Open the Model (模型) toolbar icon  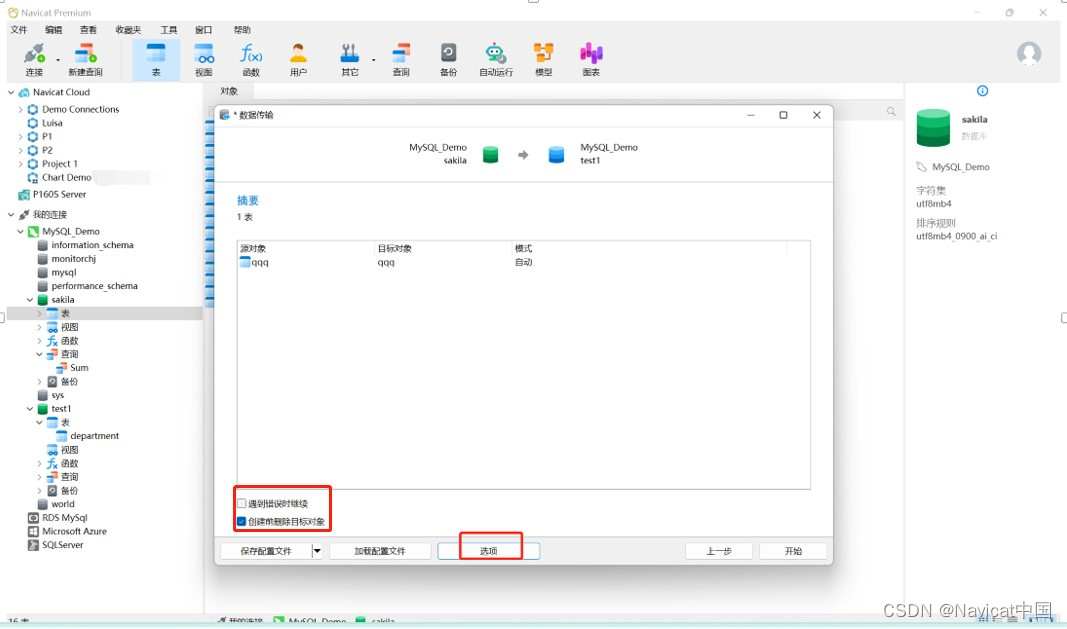click(544, 60)
